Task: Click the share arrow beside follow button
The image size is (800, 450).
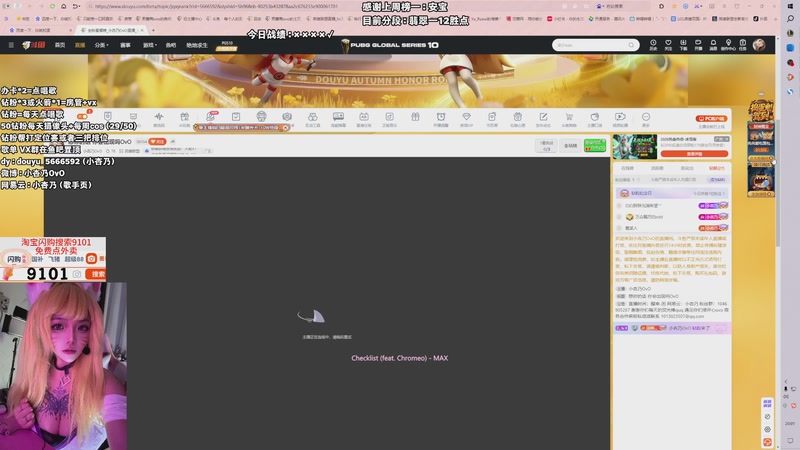Action: (172, 141)
